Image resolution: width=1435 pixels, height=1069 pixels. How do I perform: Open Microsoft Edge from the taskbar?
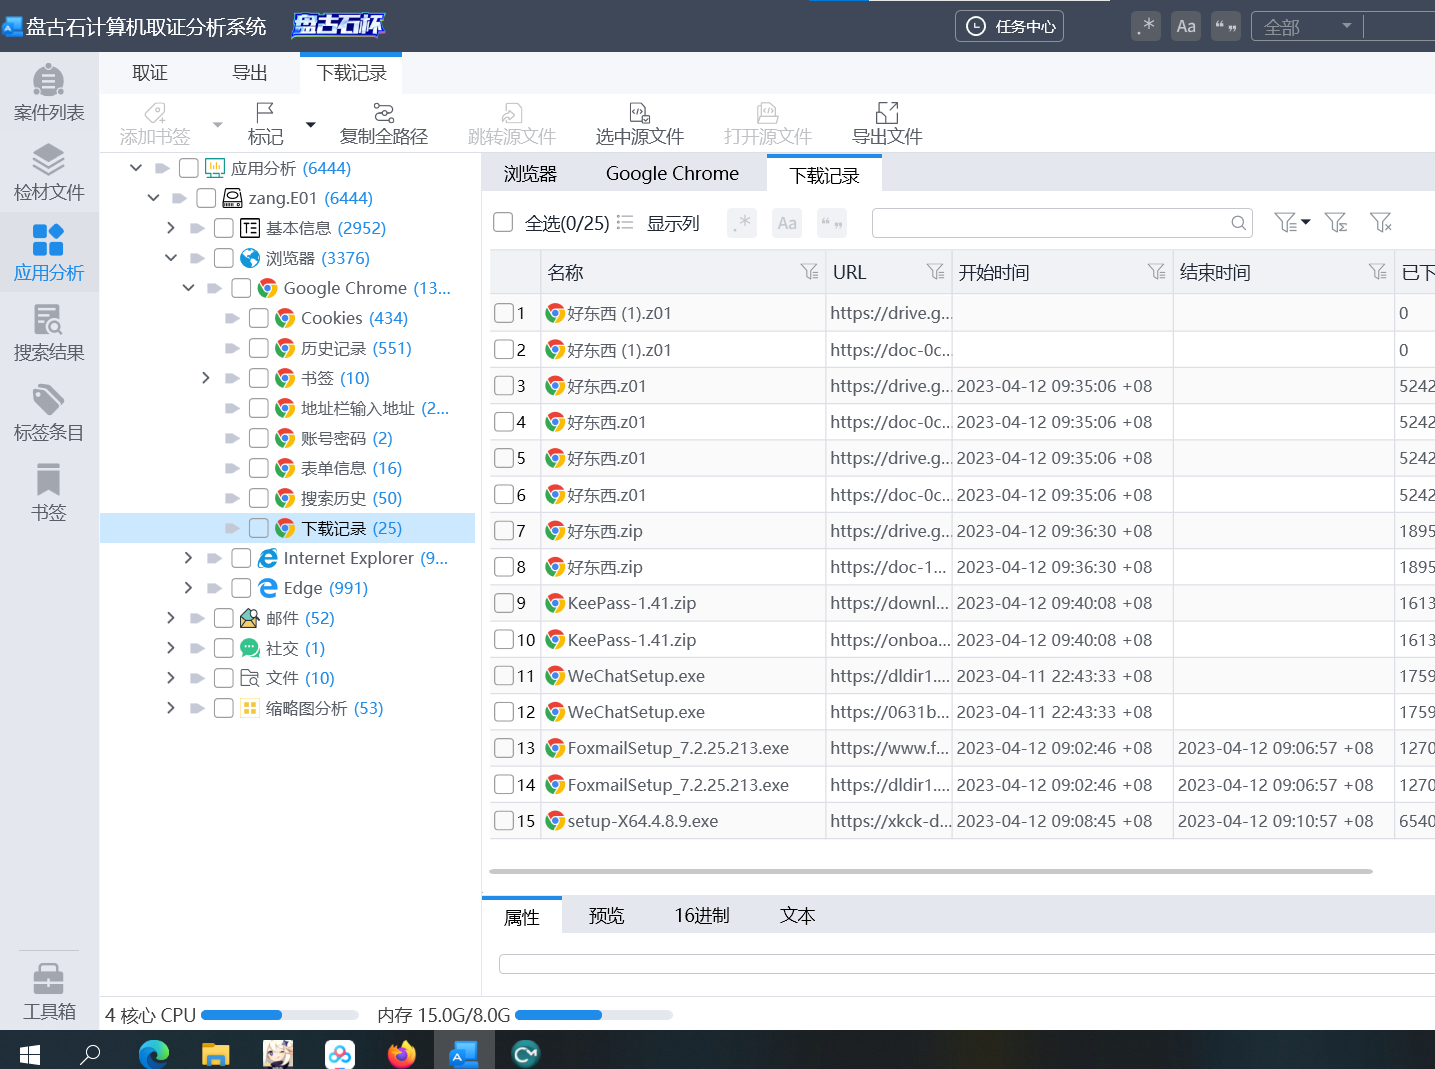[x=154, y=1053]
